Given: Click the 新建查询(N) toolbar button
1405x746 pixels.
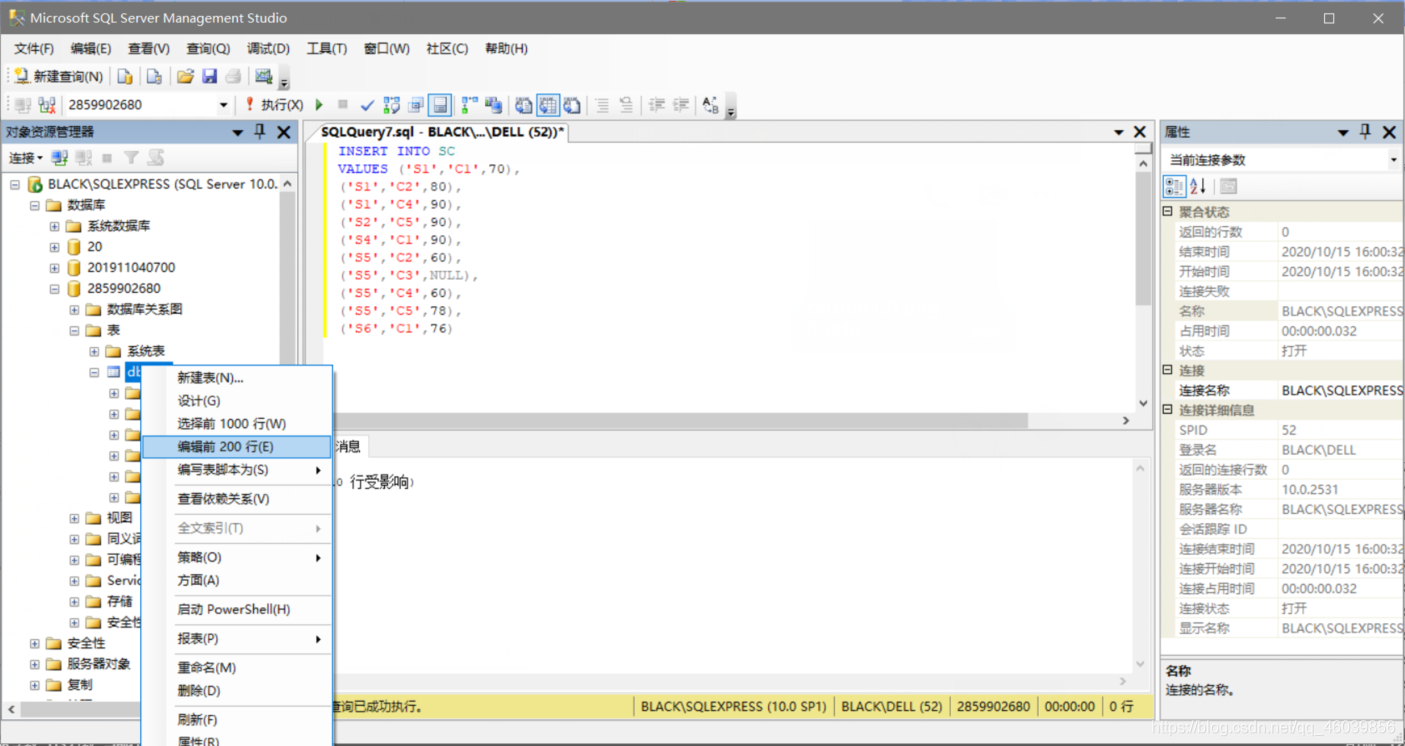Looking at the screenshot, I should coord(58,76).
